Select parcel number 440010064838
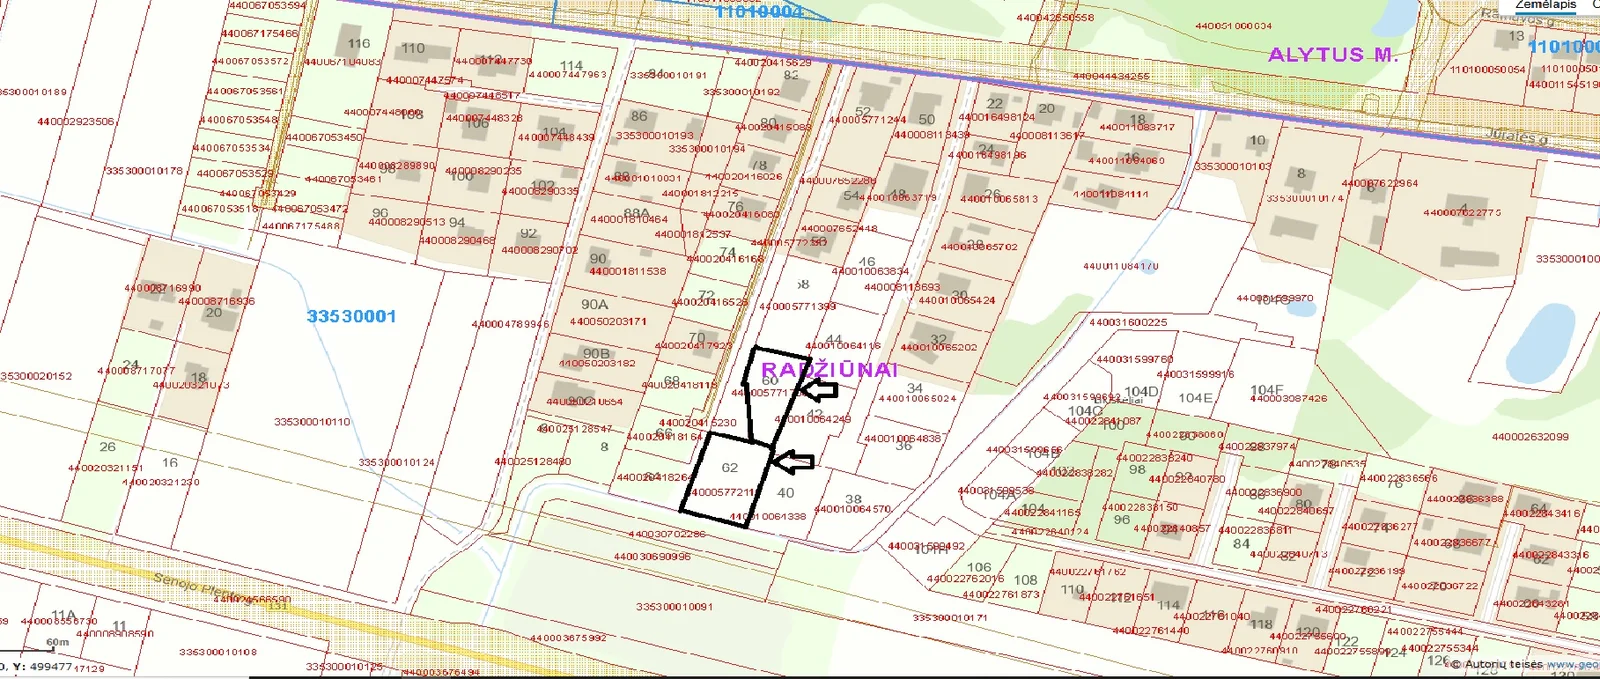The width and height of the screenshot is (1600, 679). click(902, 439)
